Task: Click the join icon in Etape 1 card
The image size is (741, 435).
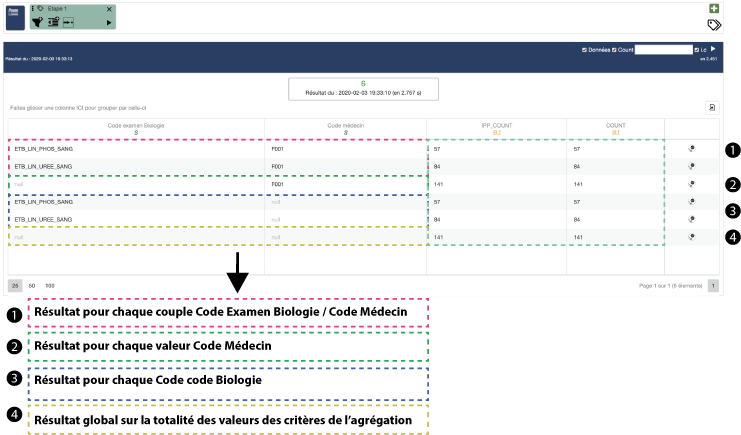Action: (x=68, y=21)
